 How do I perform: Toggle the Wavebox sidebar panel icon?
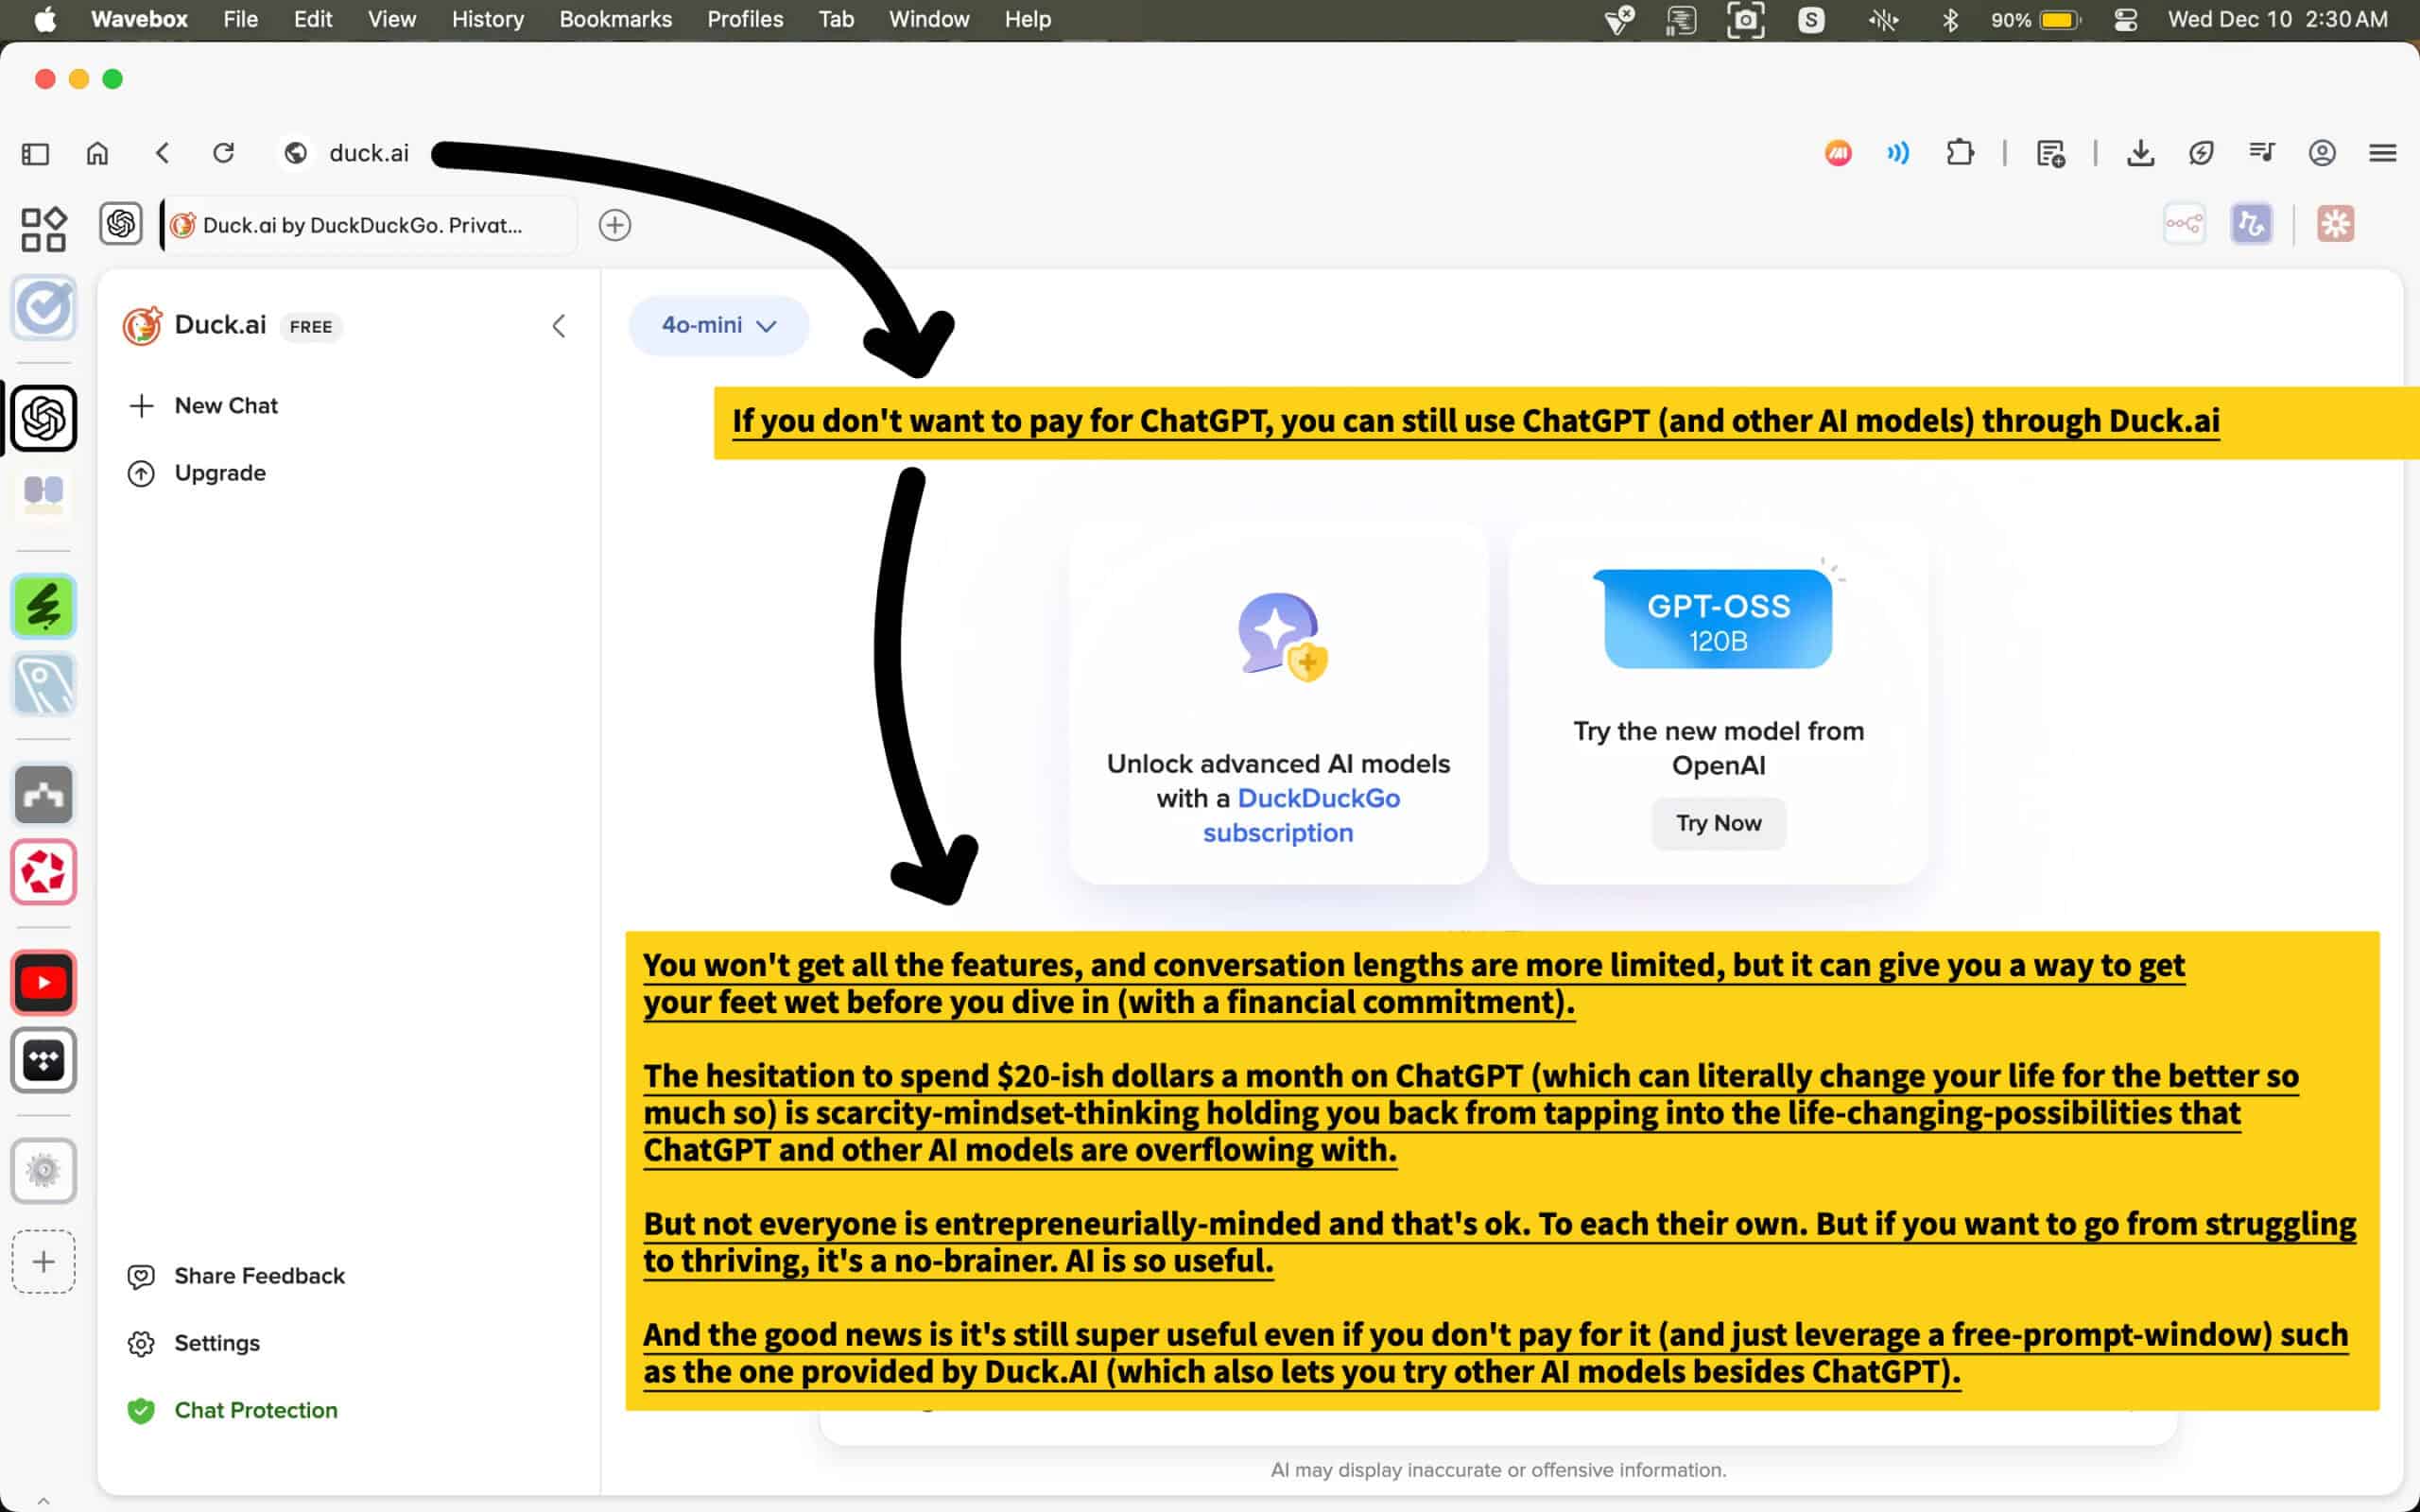pyautogui.click(x=35, y=153)
